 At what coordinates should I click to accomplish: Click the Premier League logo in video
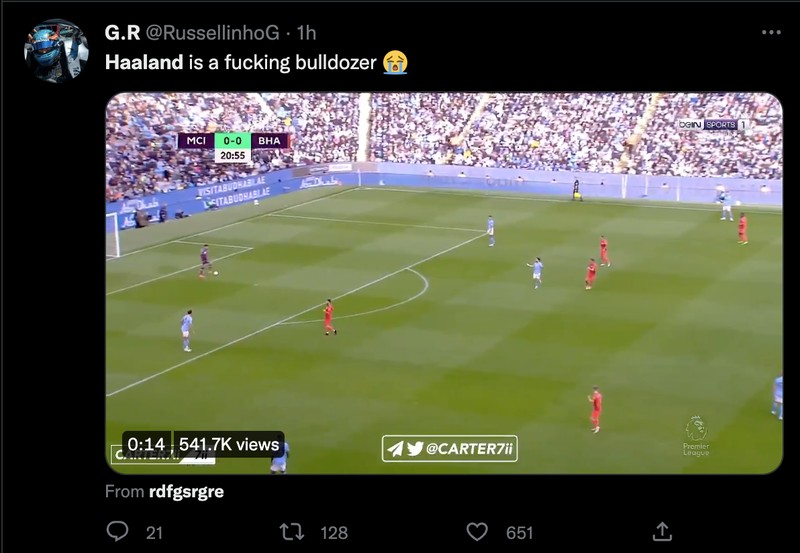click(x=696, y=435)
